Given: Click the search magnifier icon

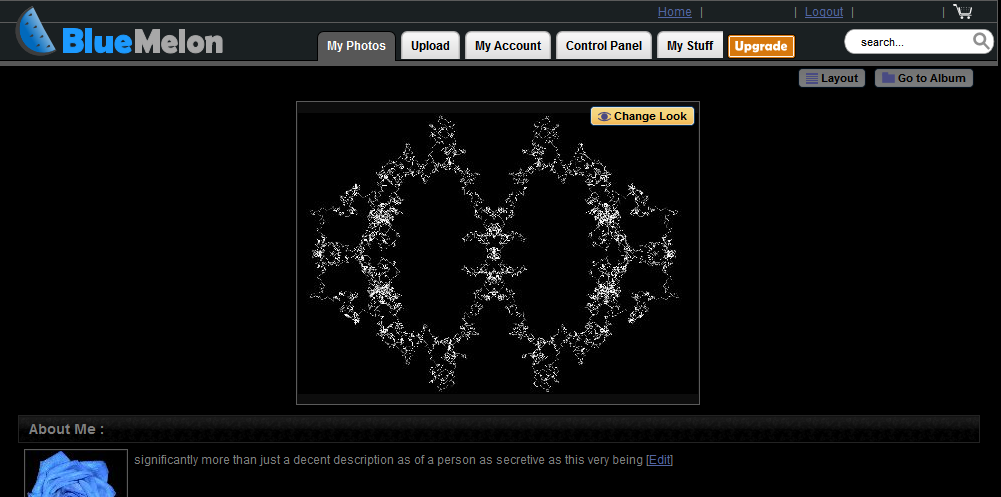Looking at the screenshot, I should (x=982, y=41).
